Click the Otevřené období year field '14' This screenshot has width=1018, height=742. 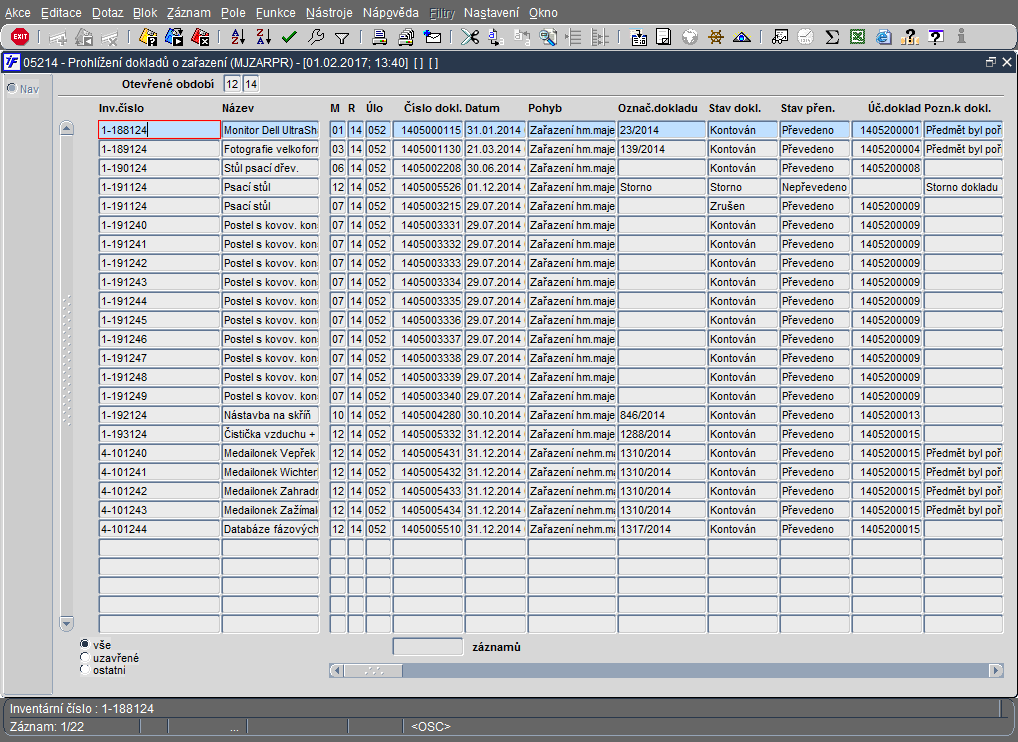click(251, 84)
